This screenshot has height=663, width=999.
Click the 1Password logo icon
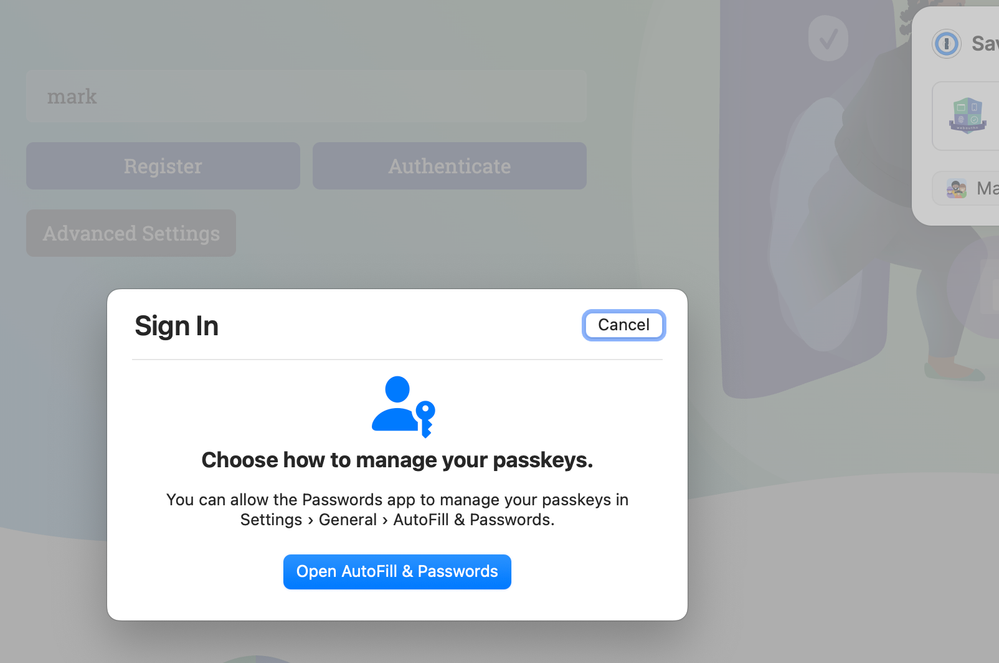click(946, 44)
